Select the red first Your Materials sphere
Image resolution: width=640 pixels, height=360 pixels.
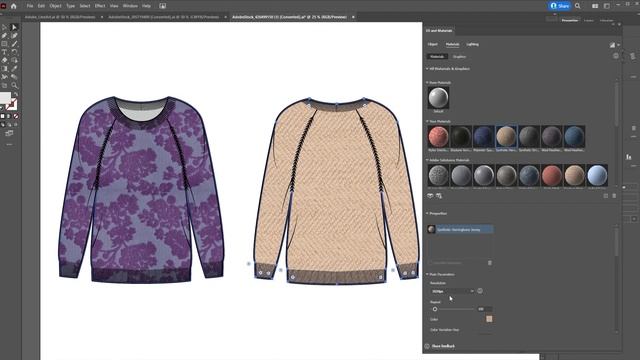pyautogui.click(x=438, y=136)
